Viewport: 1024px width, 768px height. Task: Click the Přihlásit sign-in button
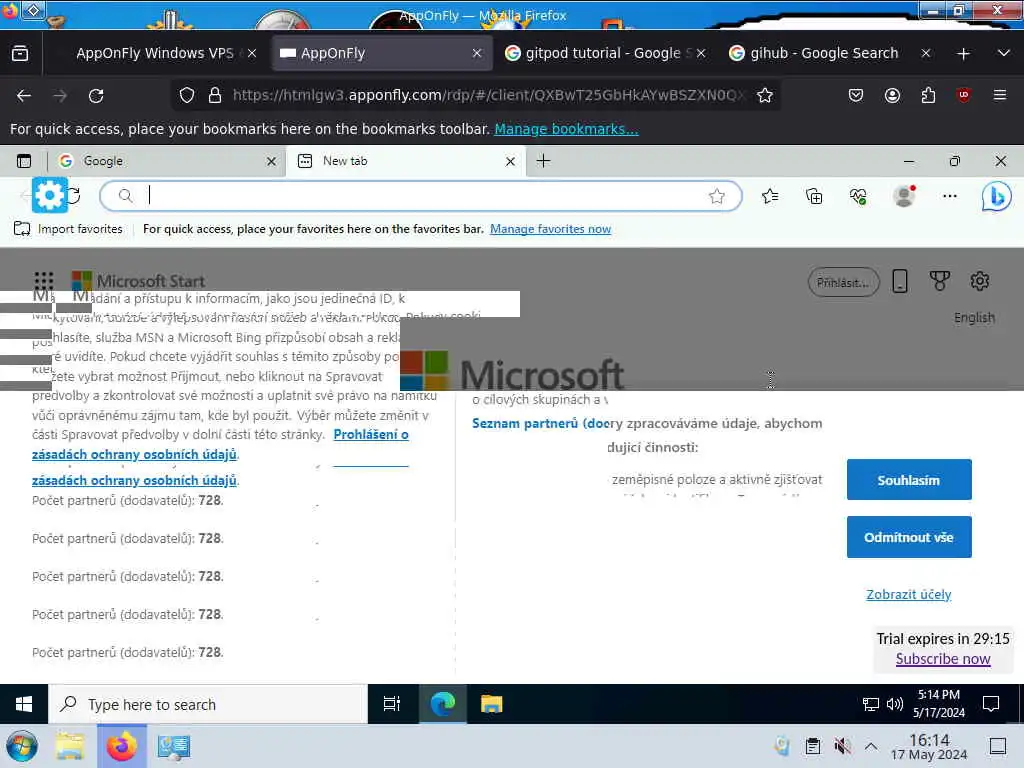pyautogui.click(x=844, y=282)
